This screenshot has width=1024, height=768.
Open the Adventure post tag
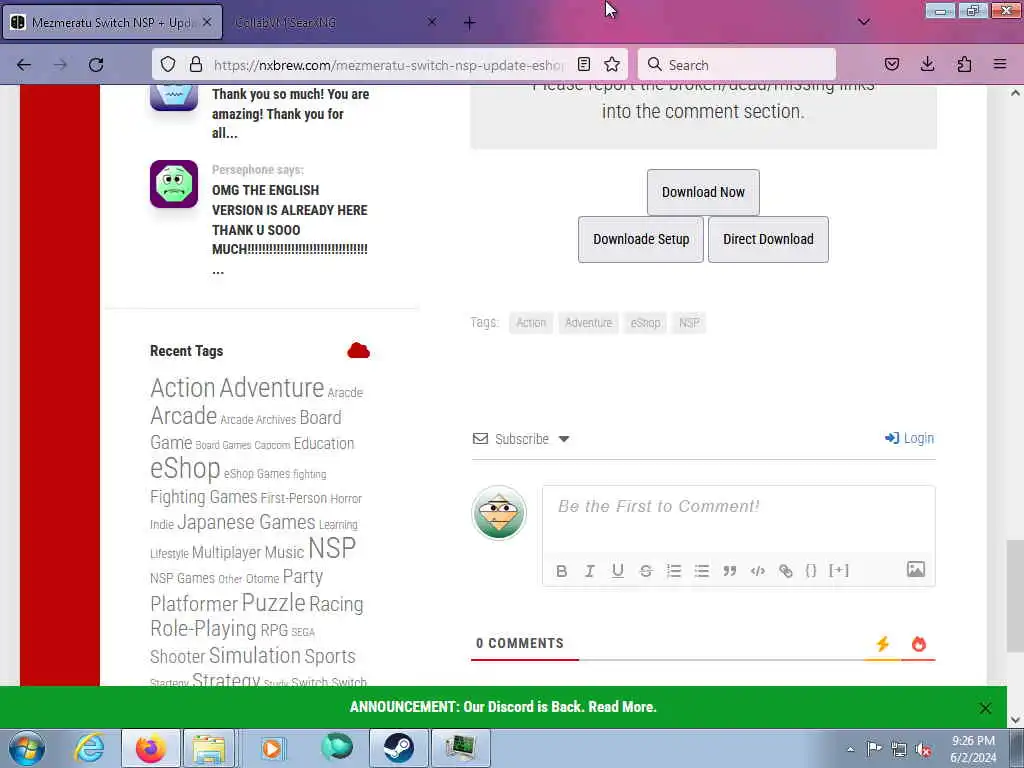coord(588,323)
